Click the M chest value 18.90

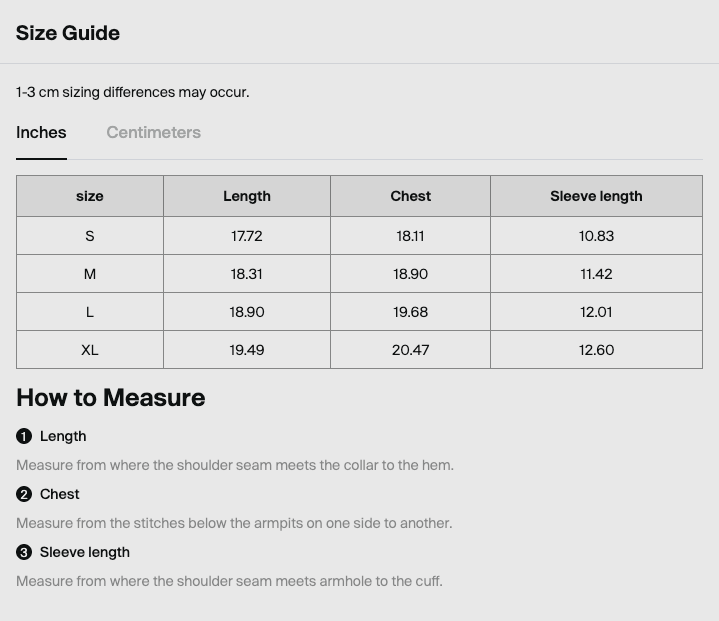pyautogui.click(x=410, y=274)
